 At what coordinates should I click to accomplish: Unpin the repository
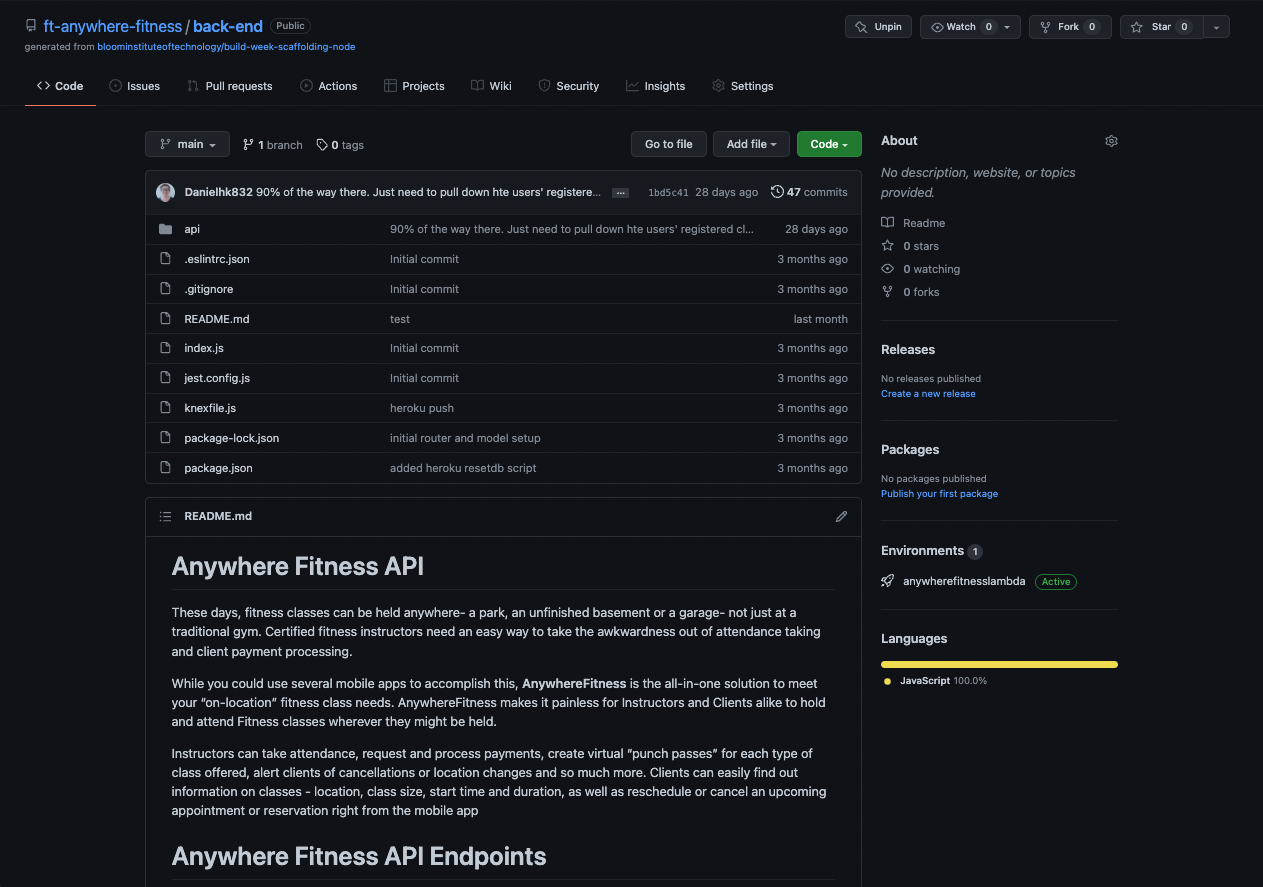coord(878,27)
